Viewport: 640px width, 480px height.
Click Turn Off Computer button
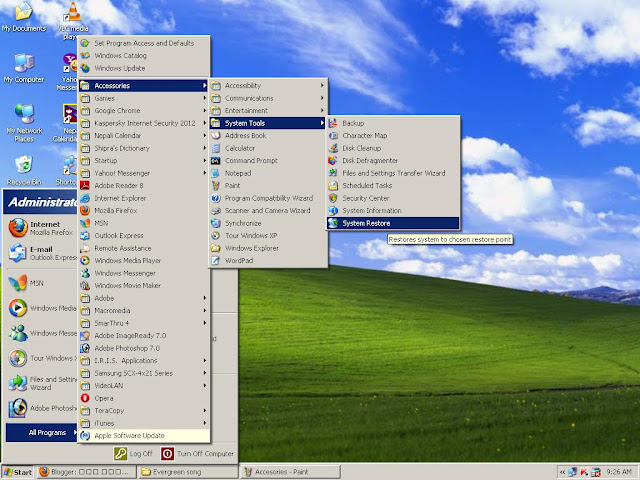pos(198,453)
